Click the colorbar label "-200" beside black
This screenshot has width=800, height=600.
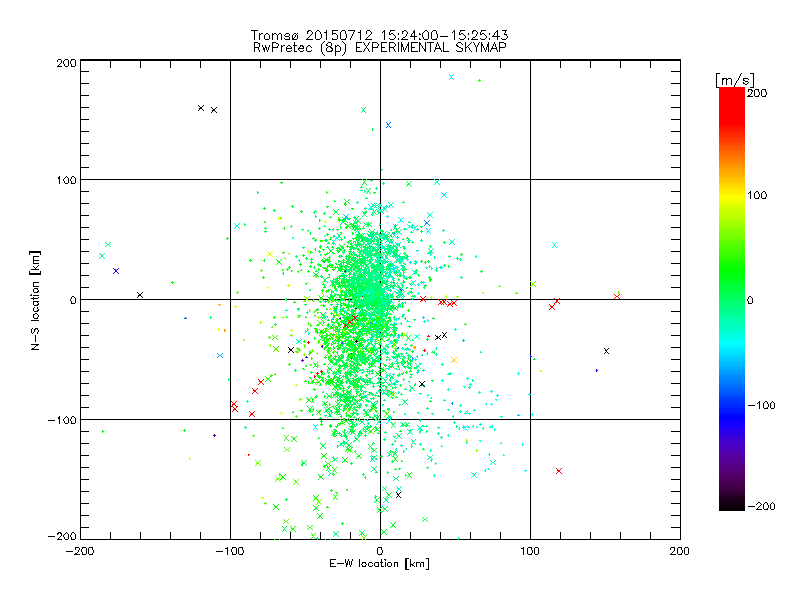pos(761,507)
